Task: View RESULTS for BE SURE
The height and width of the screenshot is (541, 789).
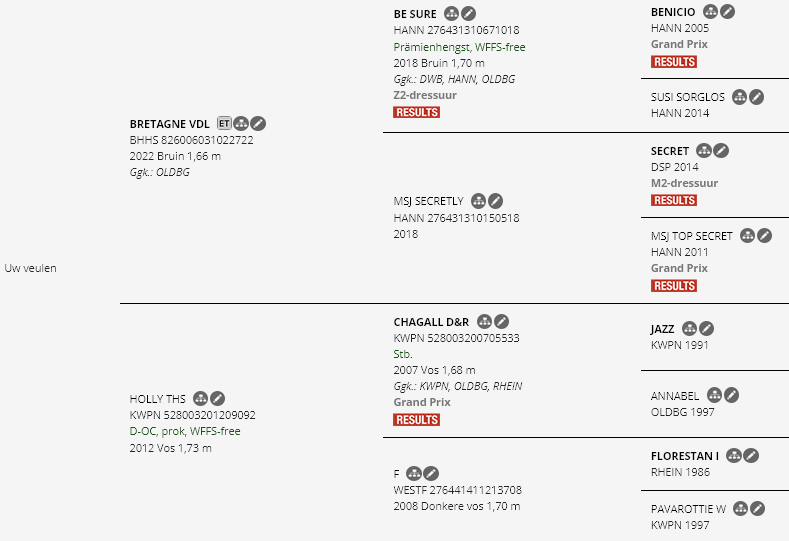Action: [x=417, y=112]
